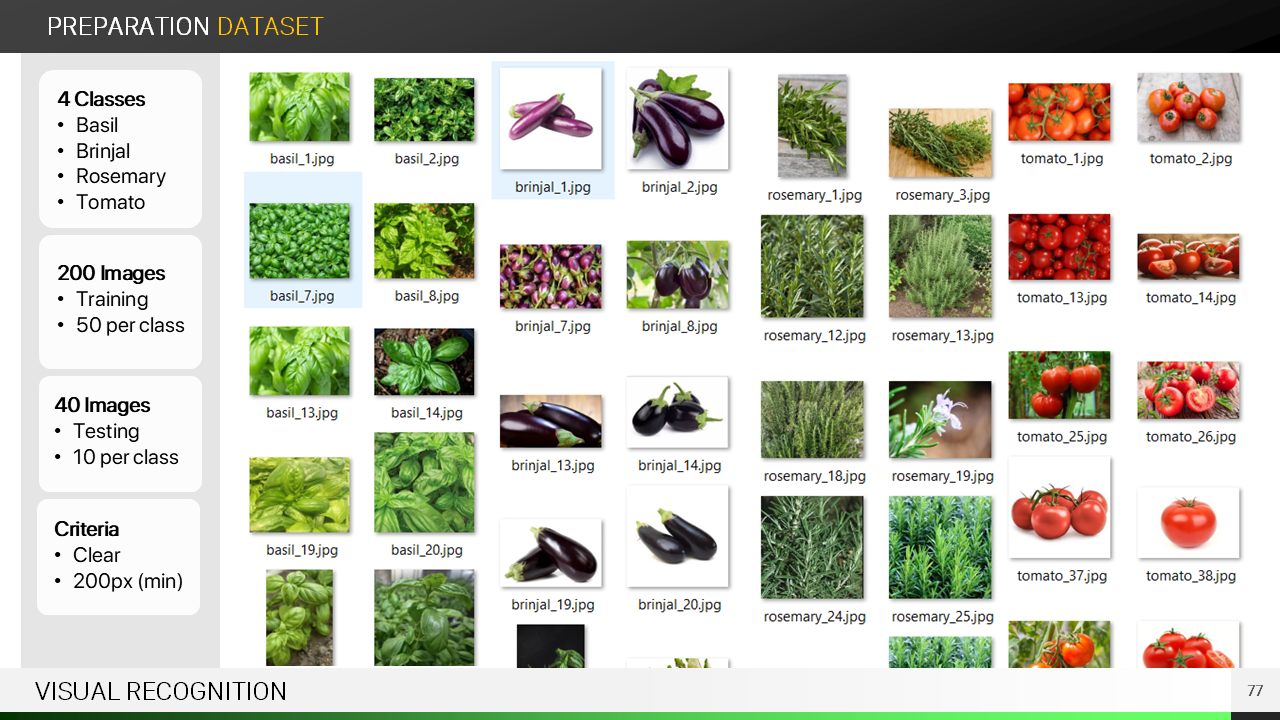This screenshot has height=720, width=1280.
Task: Select the rosemary_19.jpg flower thumbnail
Action: click(x=940, y=419)
